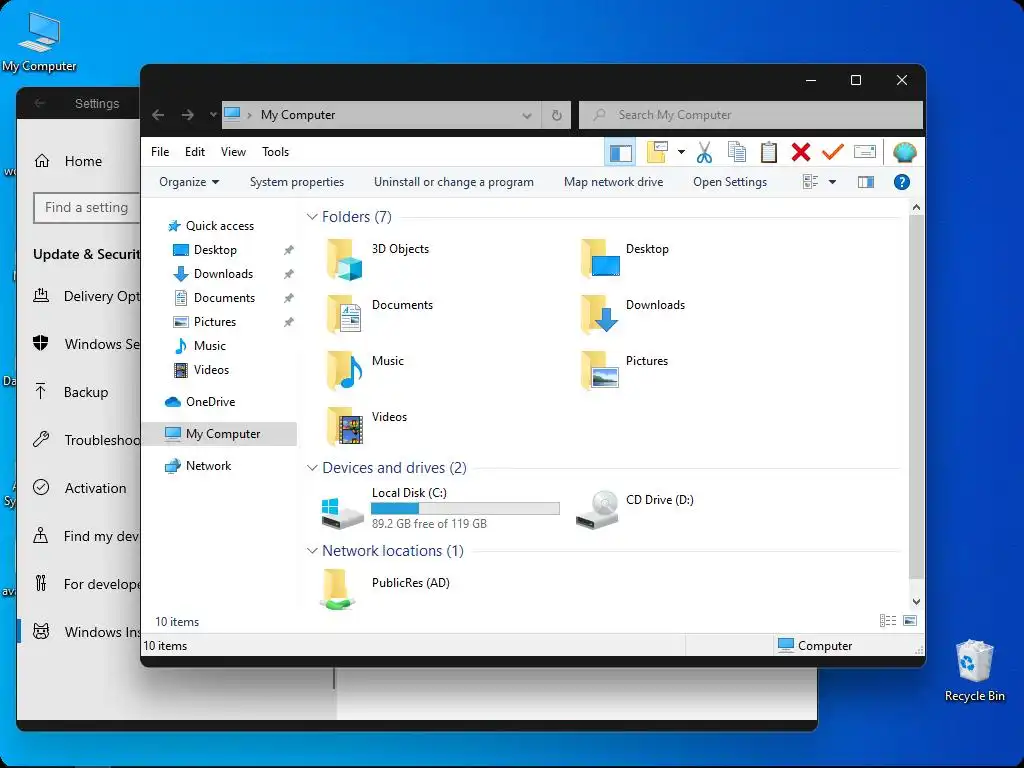Click the change view layout icon
This screenshot has width=1024, height=768.
[810, 182]
